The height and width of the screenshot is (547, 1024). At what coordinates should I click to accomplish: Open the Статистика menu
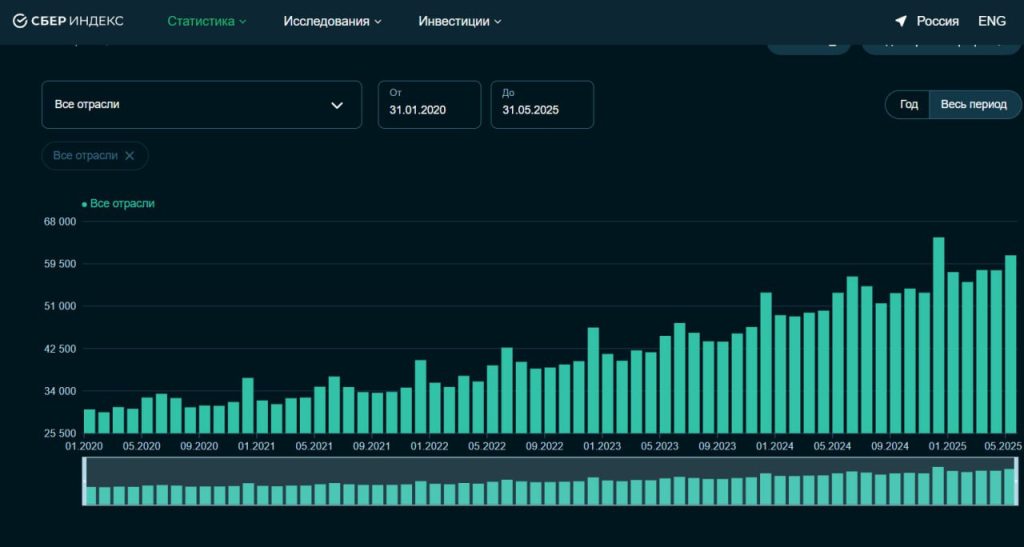click(206, 21)
